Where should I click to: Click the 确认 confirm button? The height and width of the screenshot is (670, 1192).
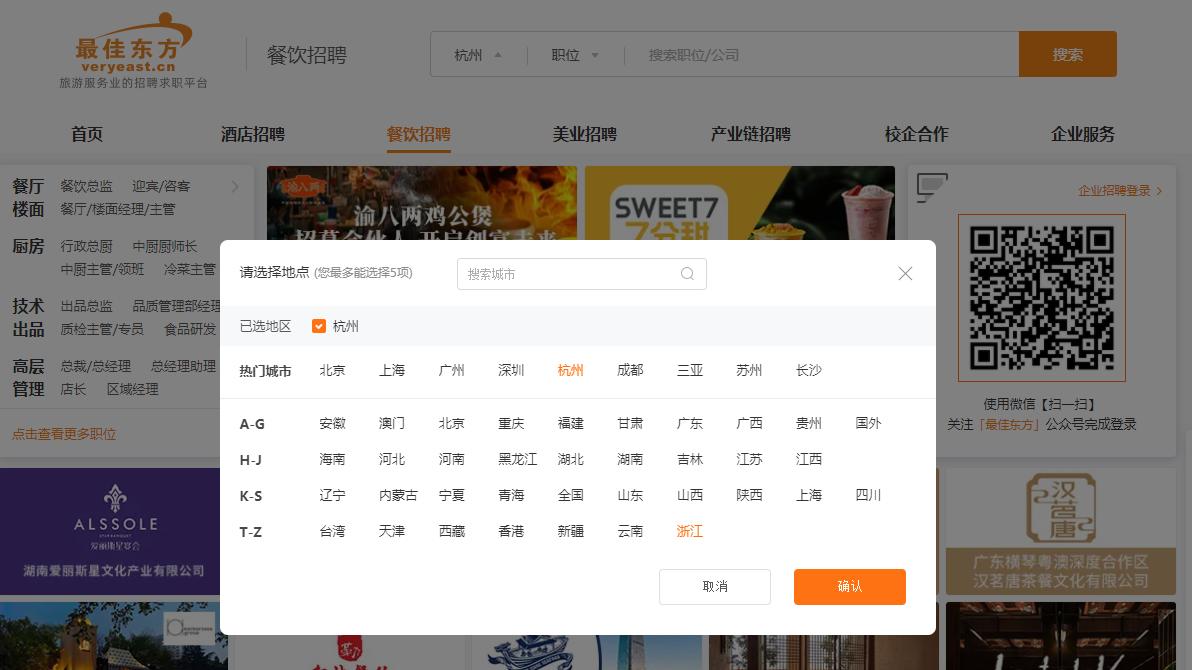coord(849,587)
